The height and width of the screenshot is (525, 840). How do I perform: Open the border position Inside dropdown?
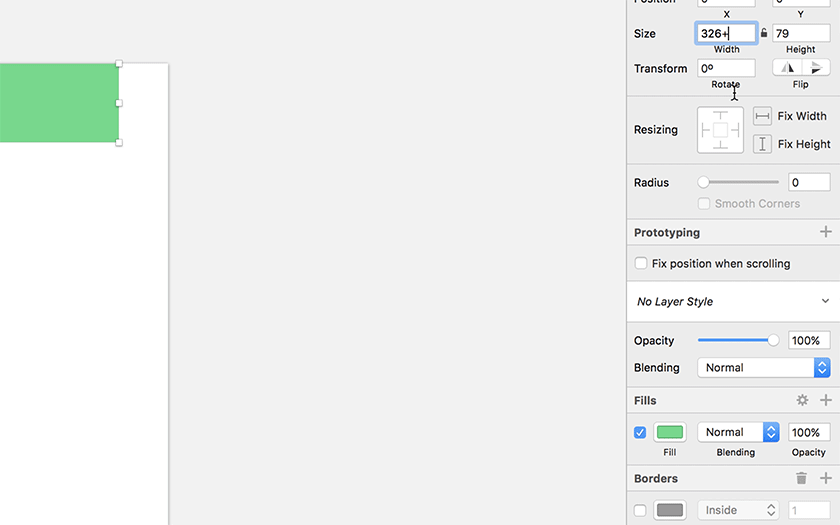pos(738,510)
